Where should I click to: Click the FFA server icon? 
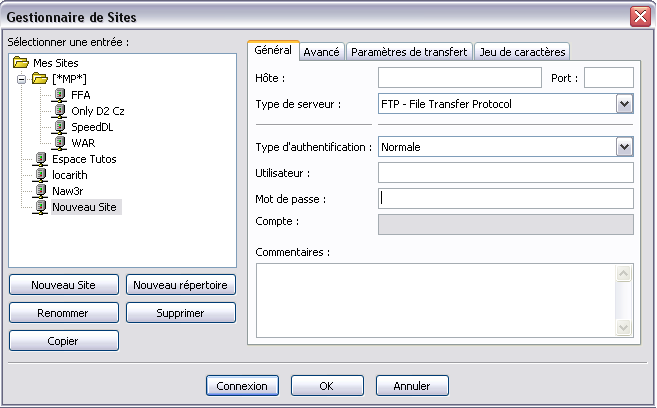tap(59, 95)
